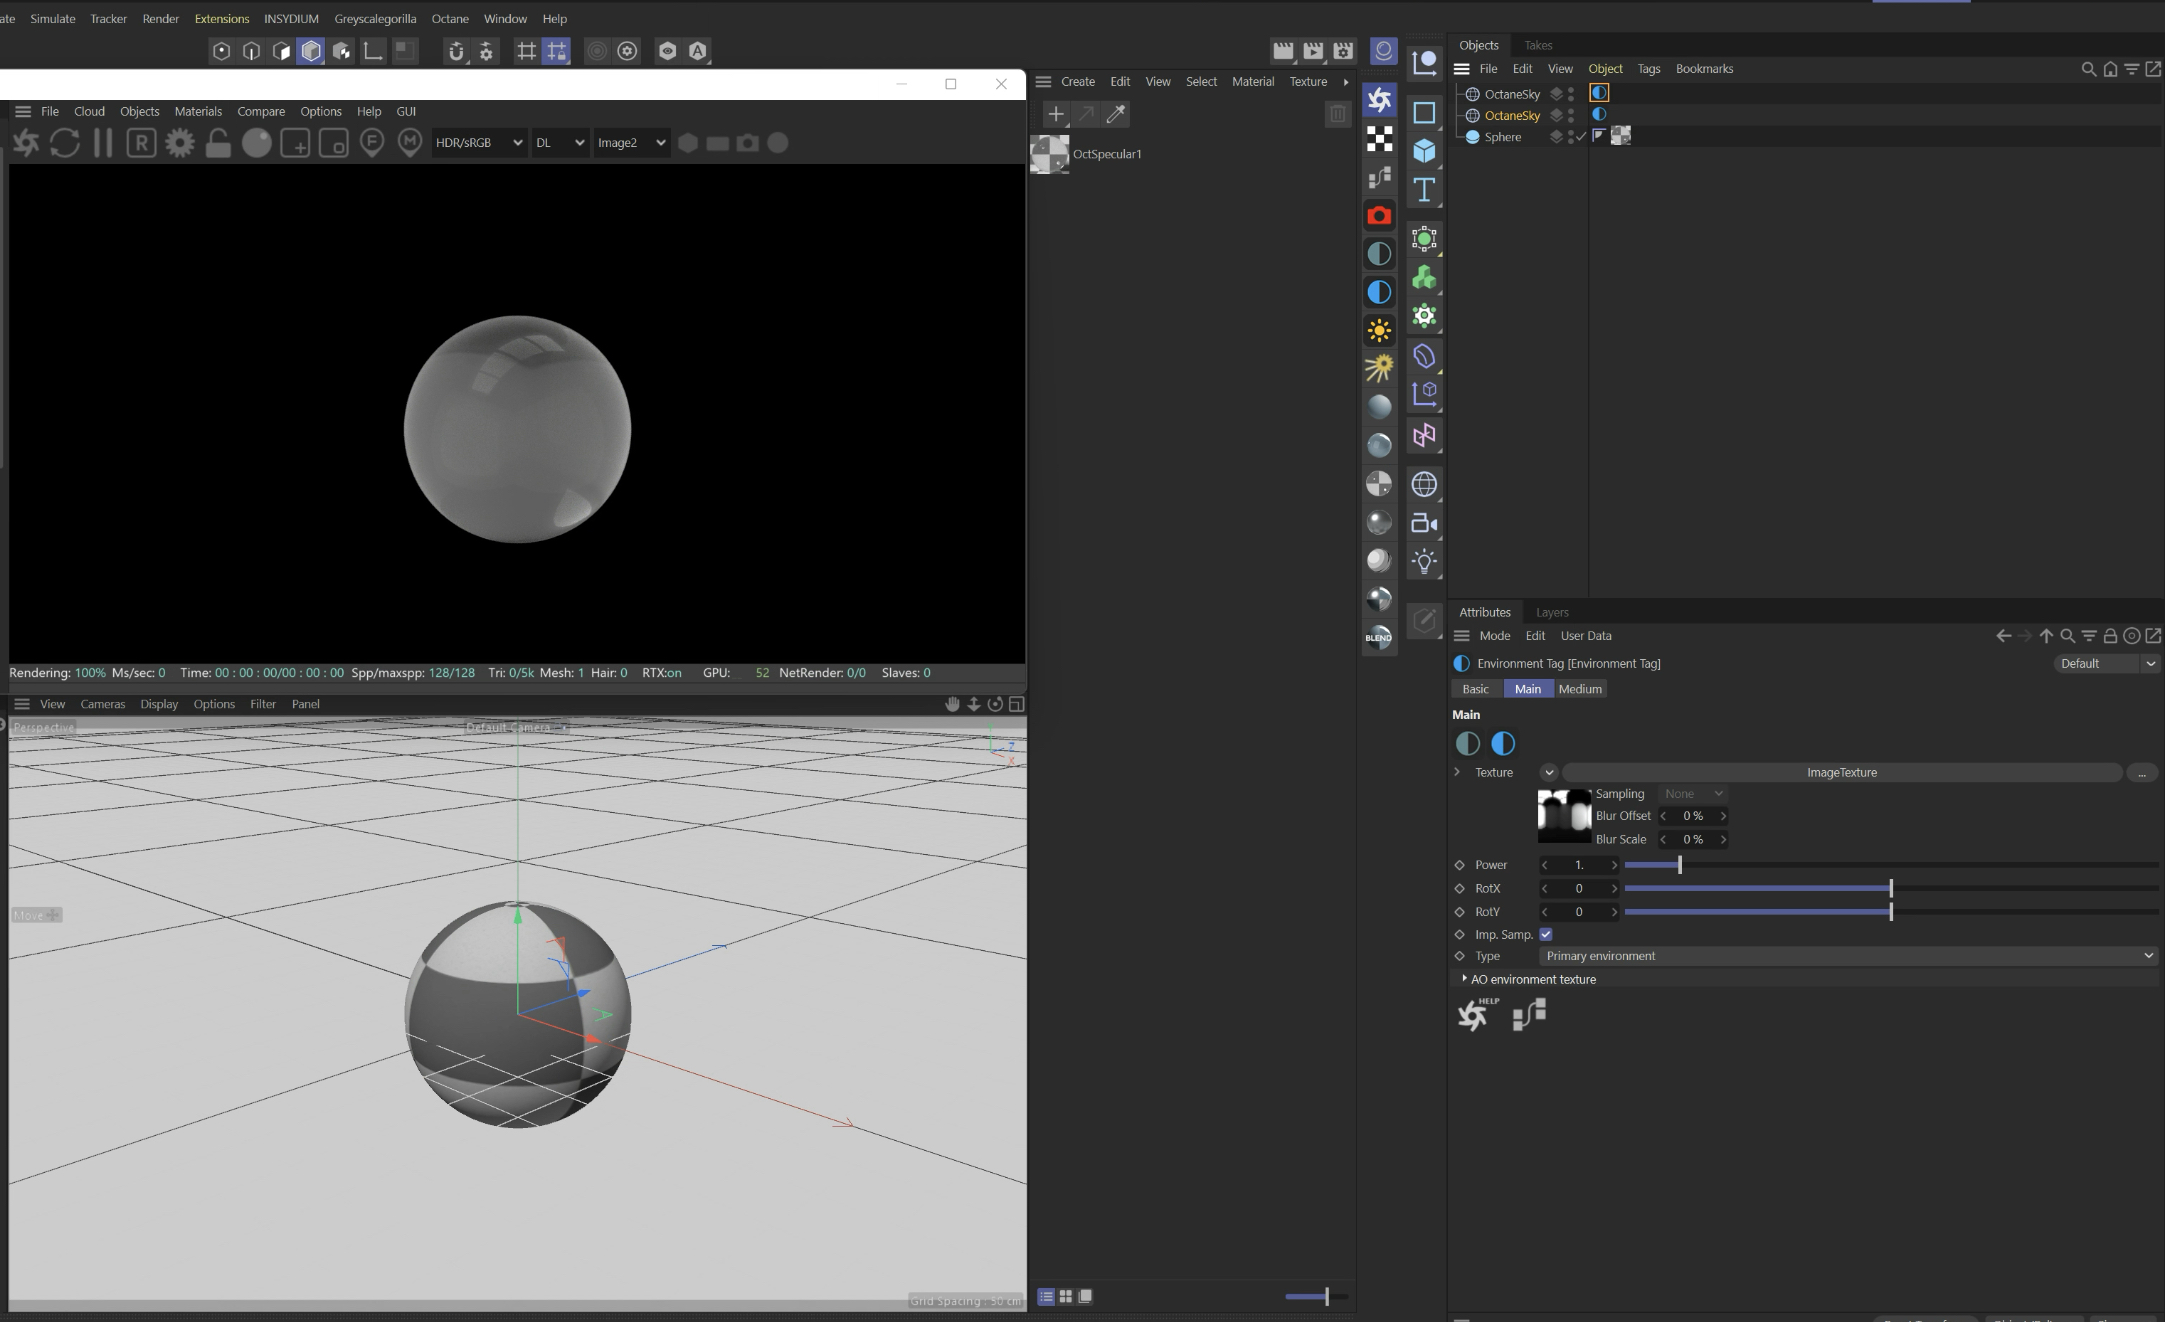Click the Live Viewer gear settings icon

tap(180, 143)
